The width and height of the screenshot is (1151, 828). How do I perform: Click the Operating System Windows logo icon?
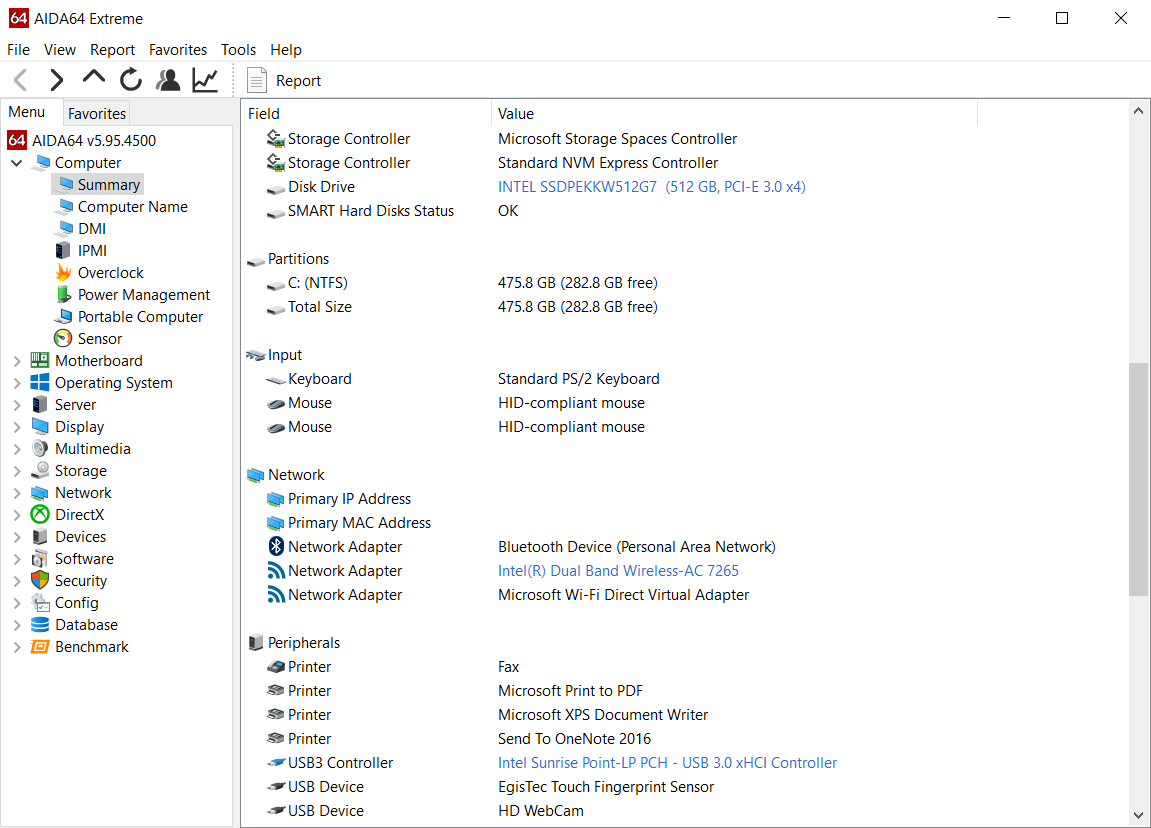(x=40, y=382)
